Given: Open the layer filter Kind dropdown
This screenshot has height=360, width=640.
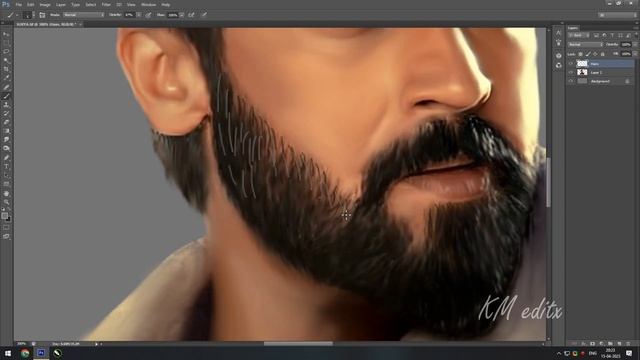Looking at the screenshot, I should pos(579,36).
